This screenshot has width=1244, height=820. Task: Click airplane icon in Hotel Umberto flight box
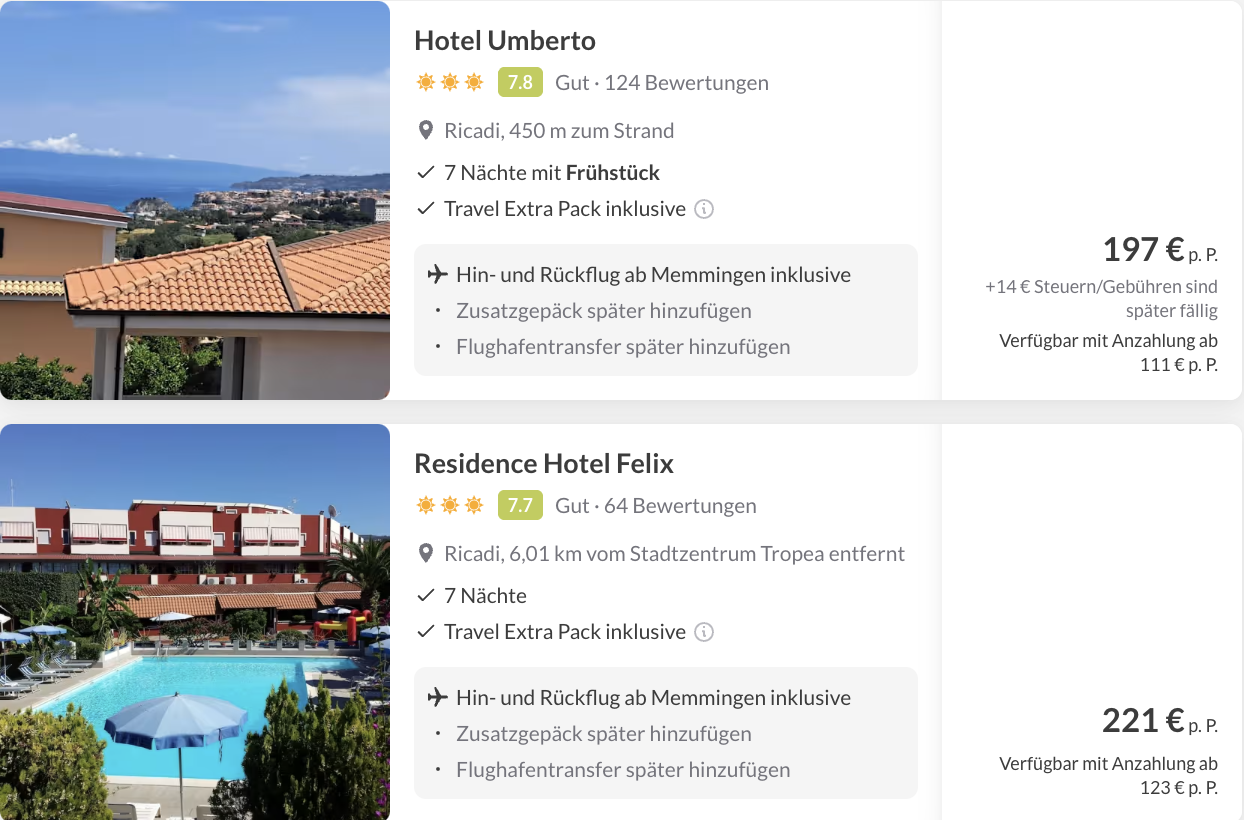pyautogui.click(x=437, y=275)
